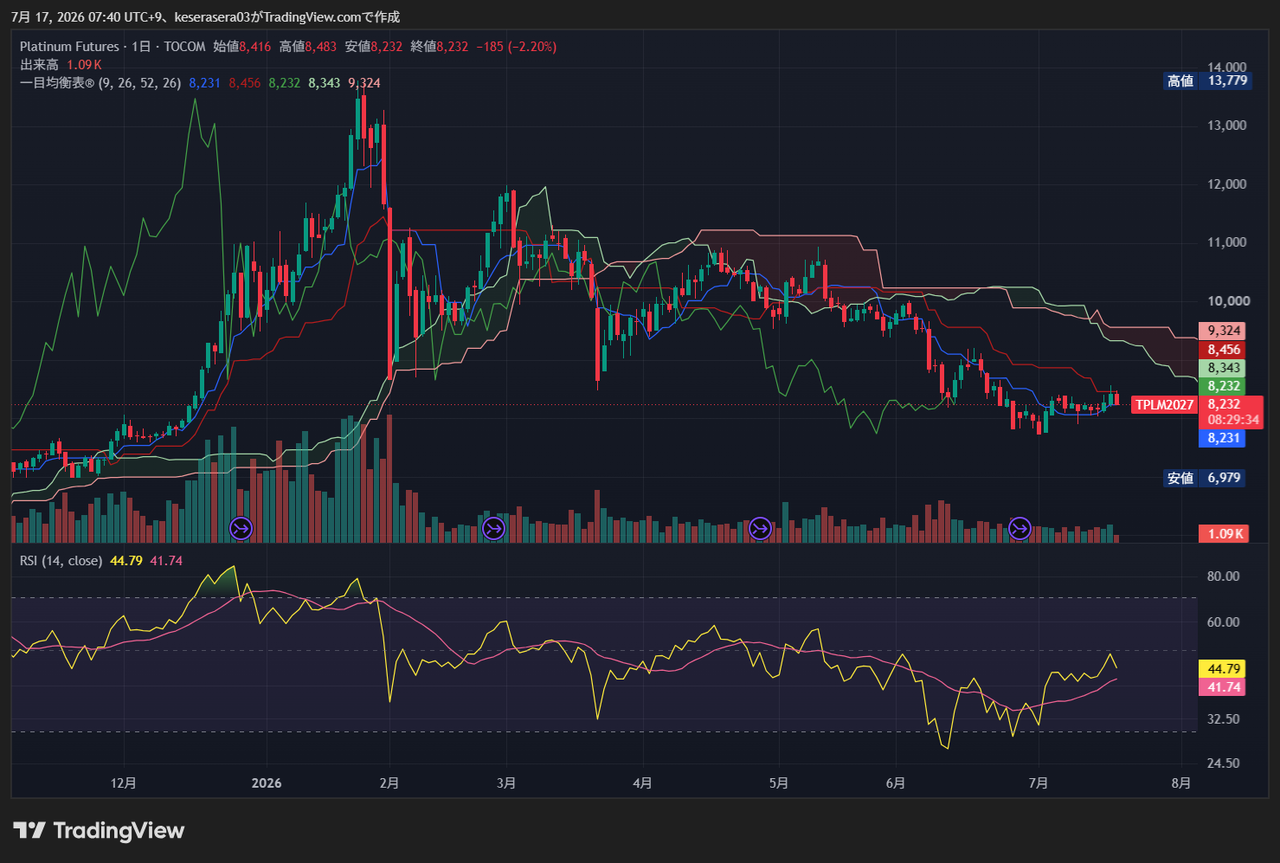
Task: Click the blue 8,231 tag on the price axis
Action: click(x=1224, y=438)
